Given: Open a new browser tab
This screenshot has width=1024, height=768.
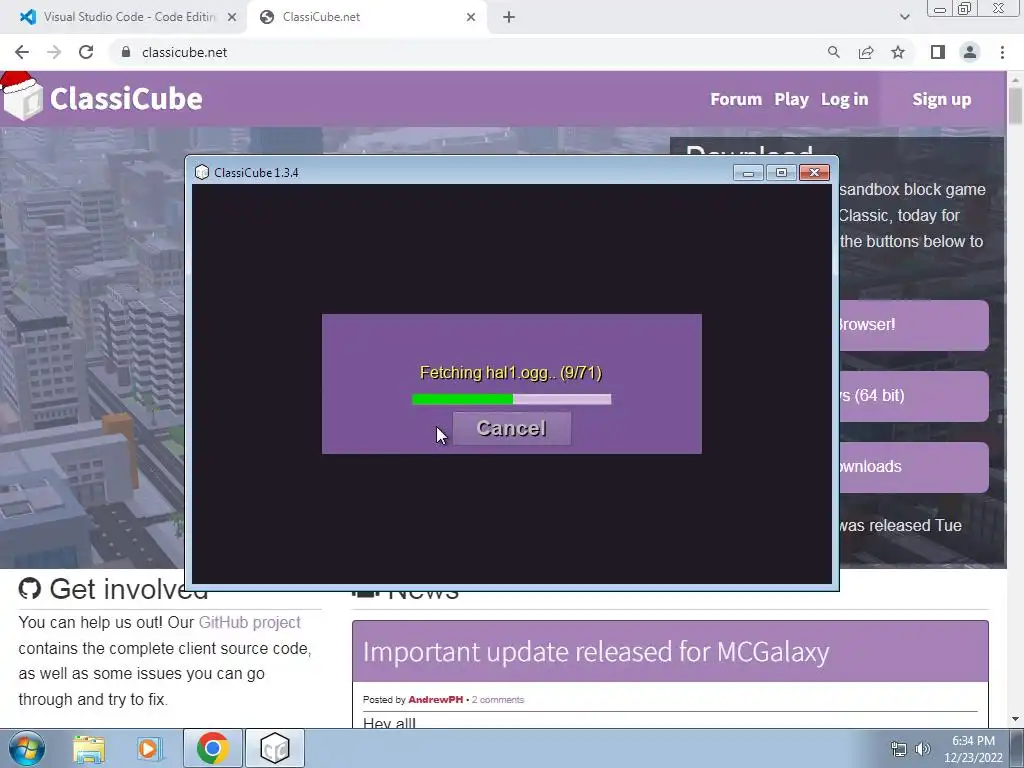Looking at the screenshot, I should tap(509, 17).
